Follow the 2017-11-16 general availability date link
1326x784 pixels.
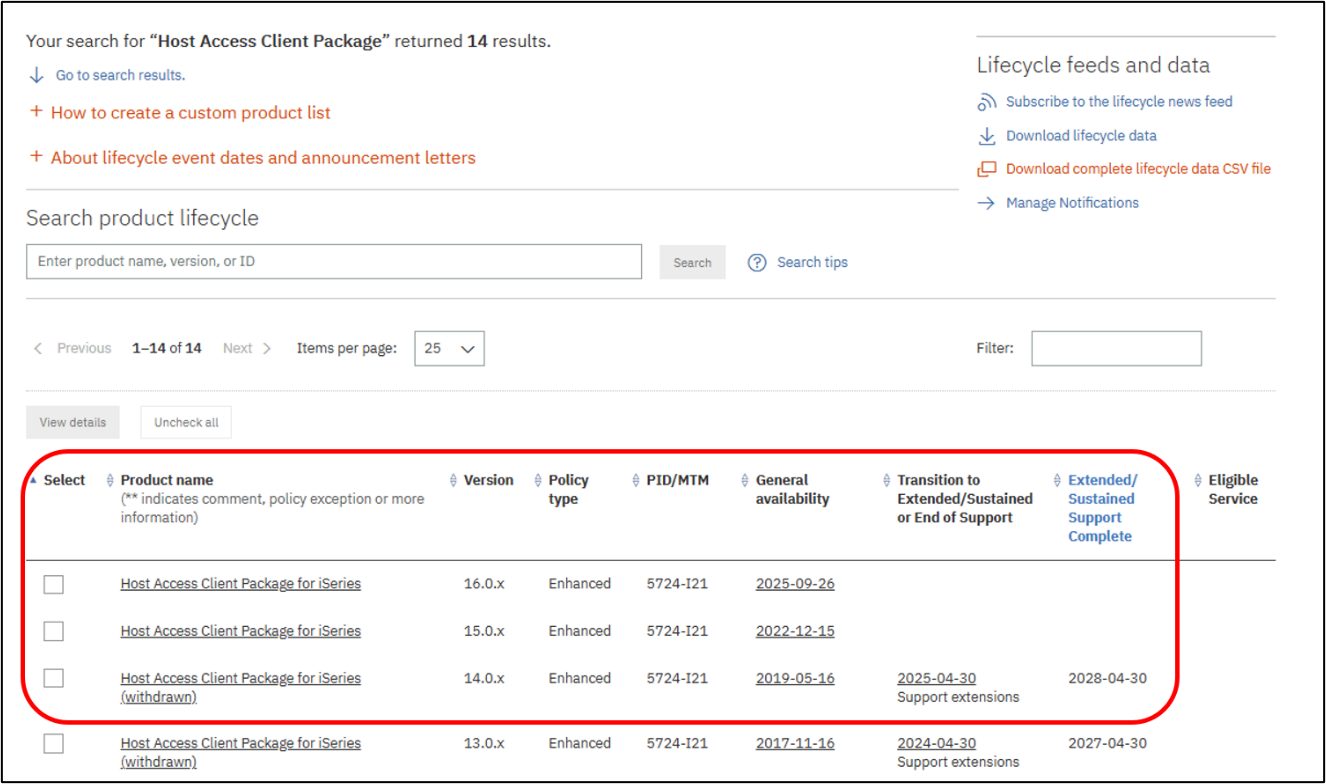[x=795, y=743]
